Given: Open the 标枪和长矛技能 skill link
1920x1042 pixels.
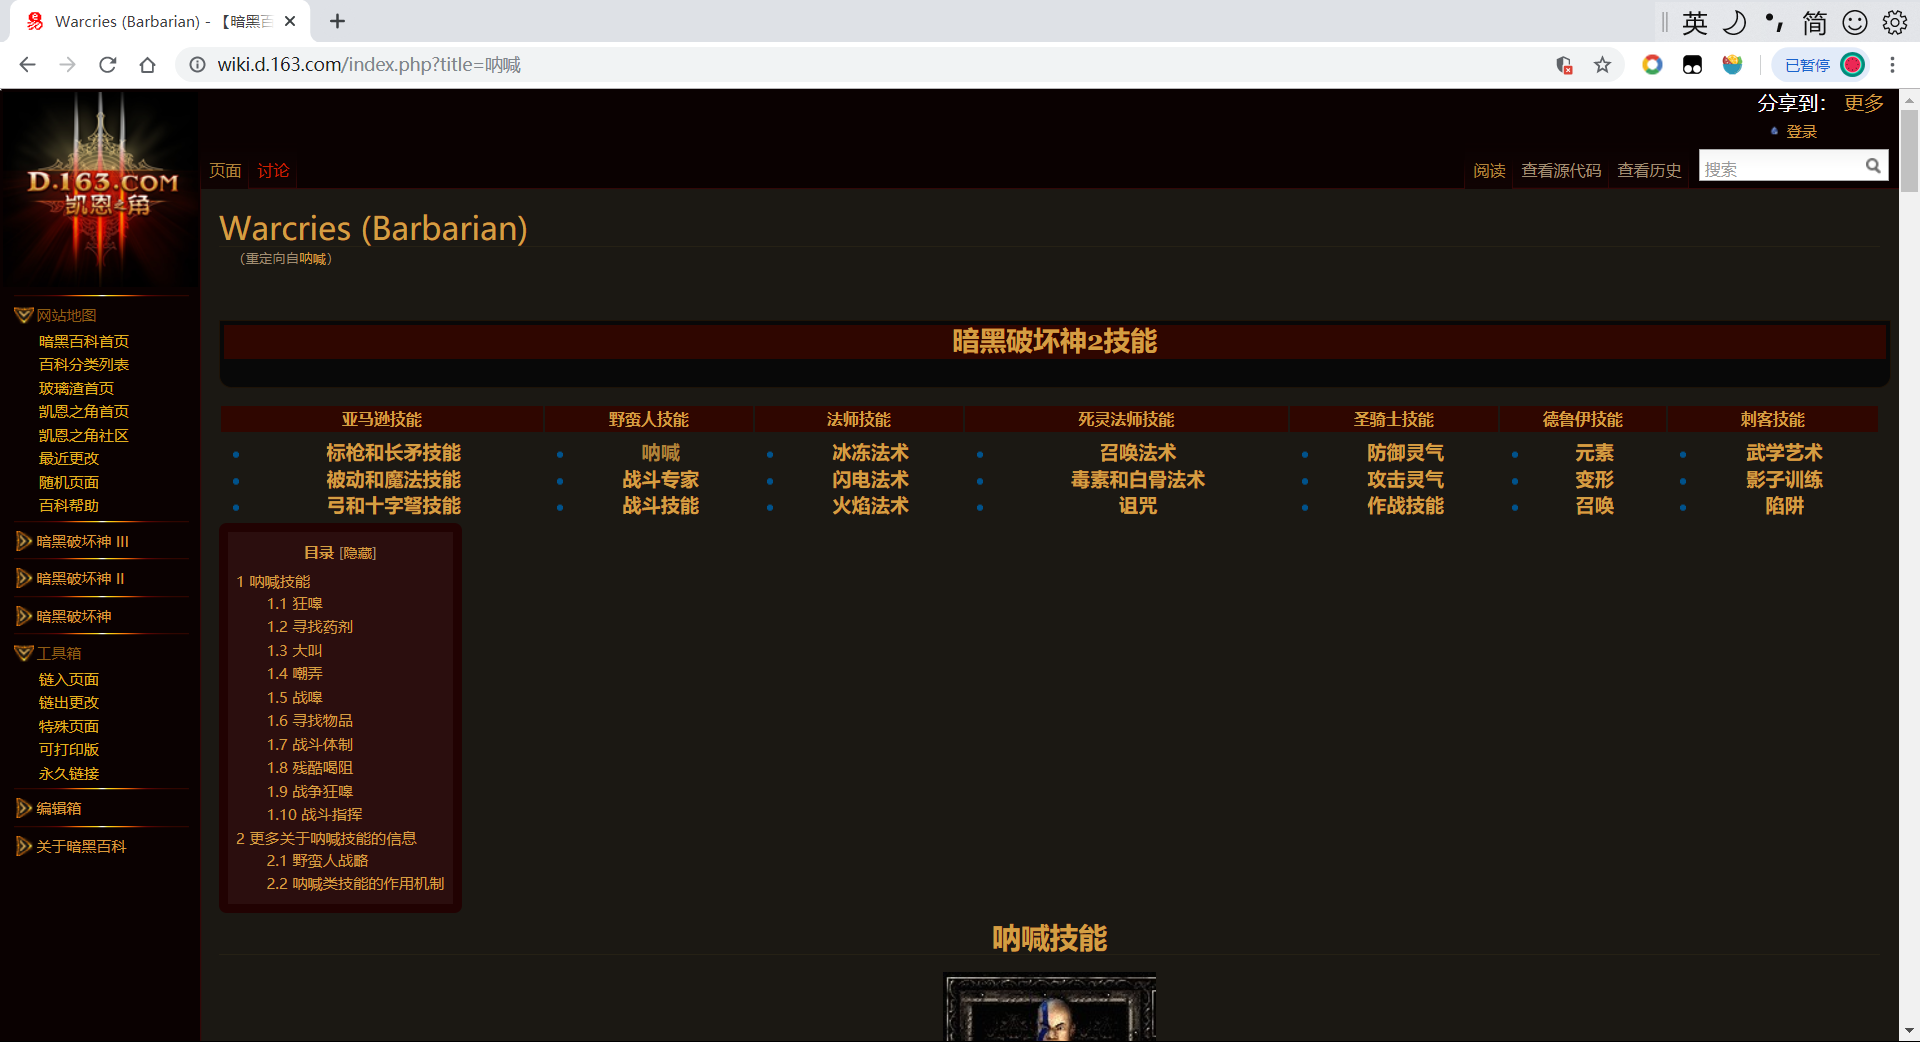Looking at the screenshot, I should pos(394,453).
